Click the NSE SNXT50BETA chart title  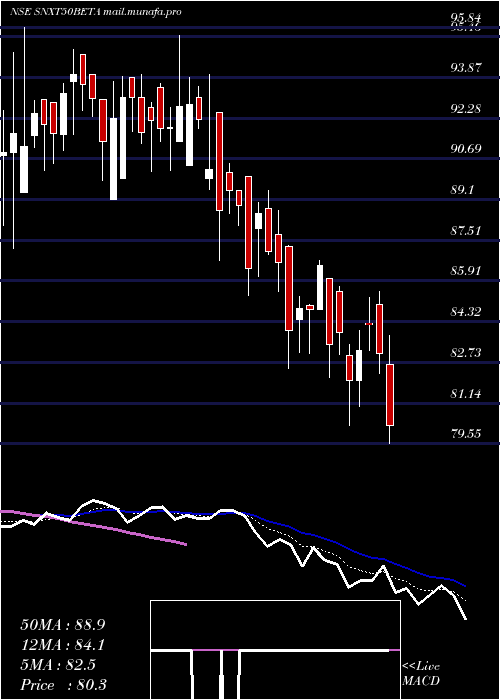(96, 12)
